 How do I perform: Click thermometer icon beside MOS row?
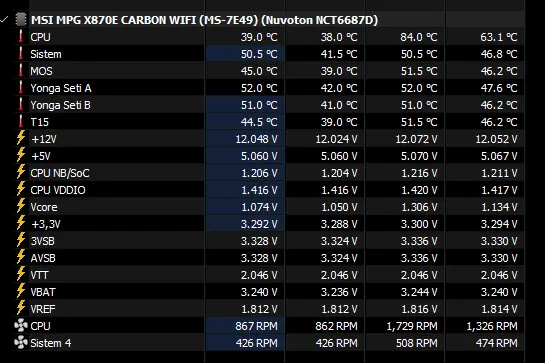21,71
